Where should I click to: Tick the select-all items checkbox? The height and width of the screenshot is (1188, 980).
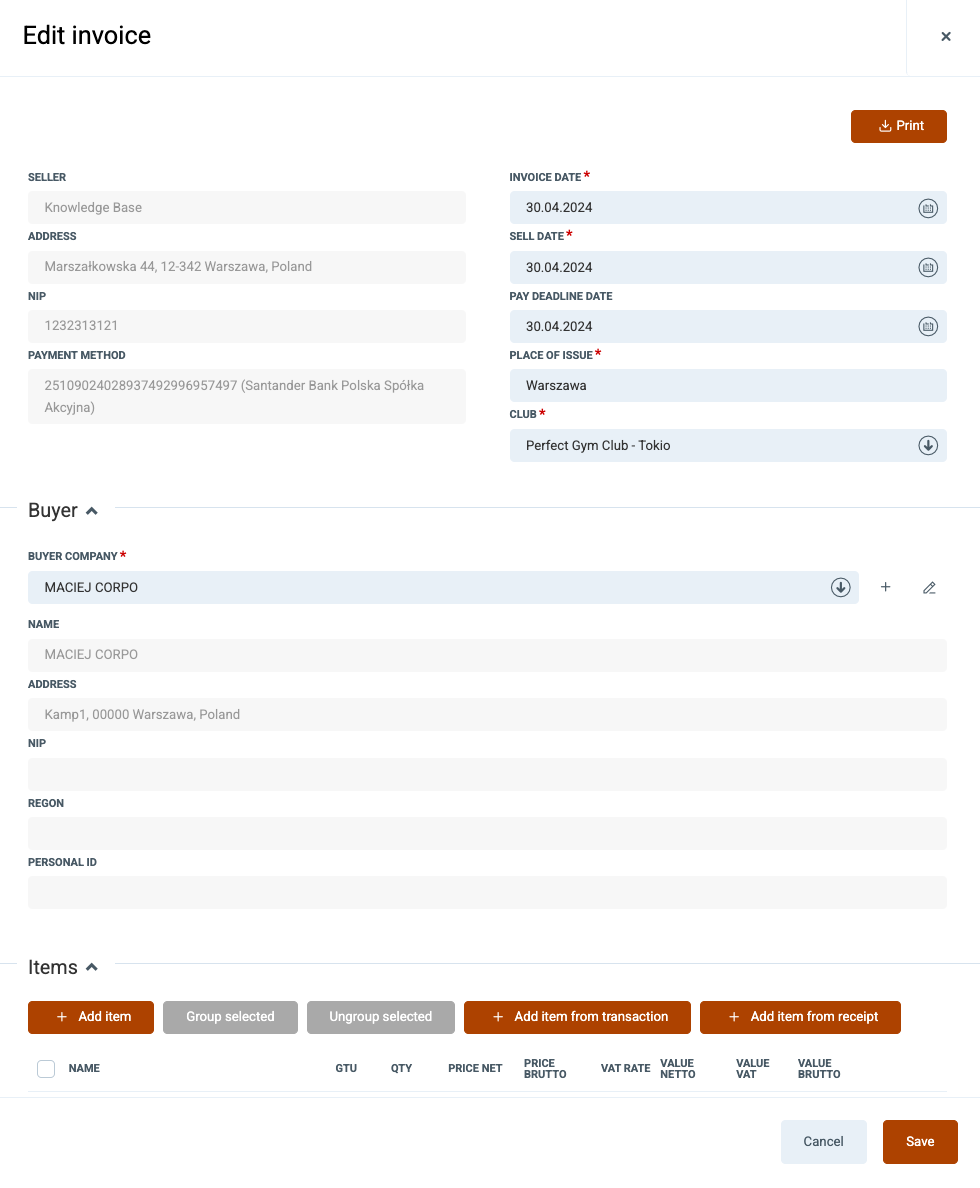[x=46, y=1068]
